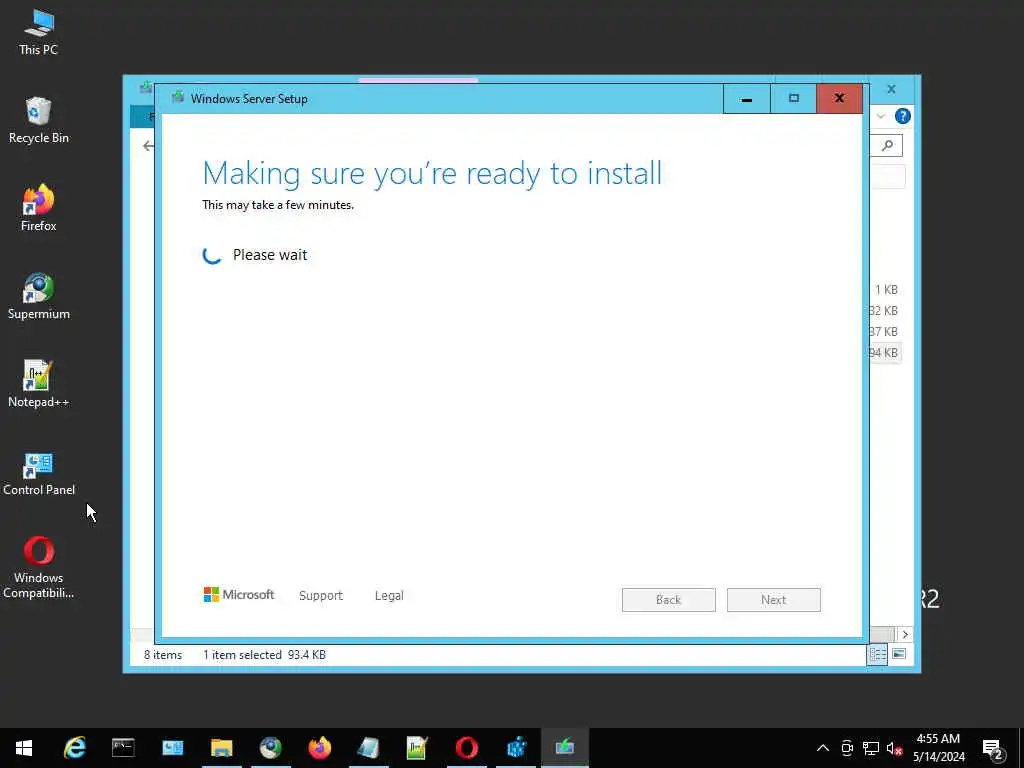The image size is (1024, 768).
Task: Select Windows Server Setup taskbar button
Action: click(x=565, y=748)
